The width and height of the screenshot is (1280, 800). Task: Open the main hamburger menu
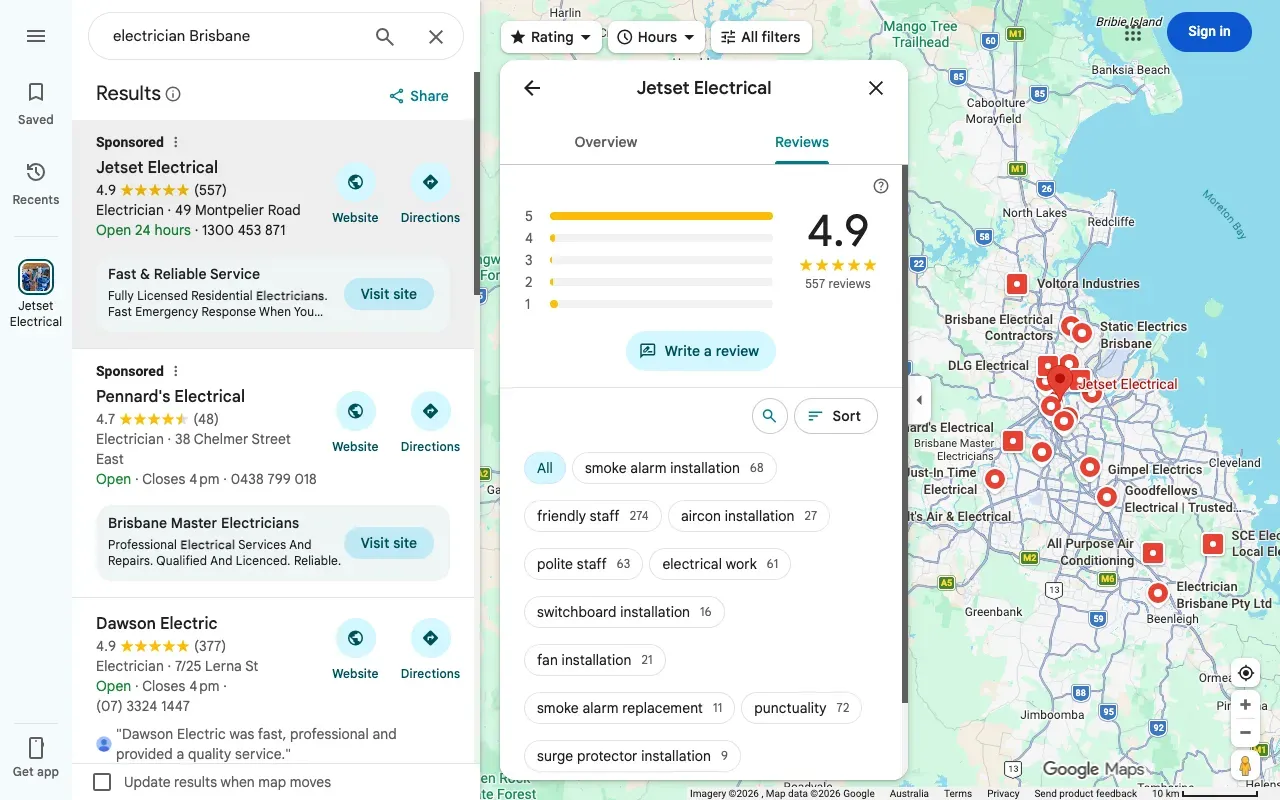pyautogui.click(x=36, y=36)
